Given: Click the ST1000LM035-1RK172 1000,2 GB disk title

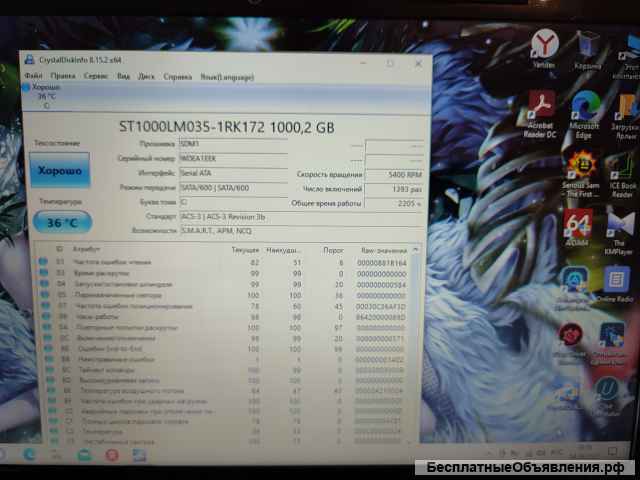Looking at the screenshot, I should [227, 127].
